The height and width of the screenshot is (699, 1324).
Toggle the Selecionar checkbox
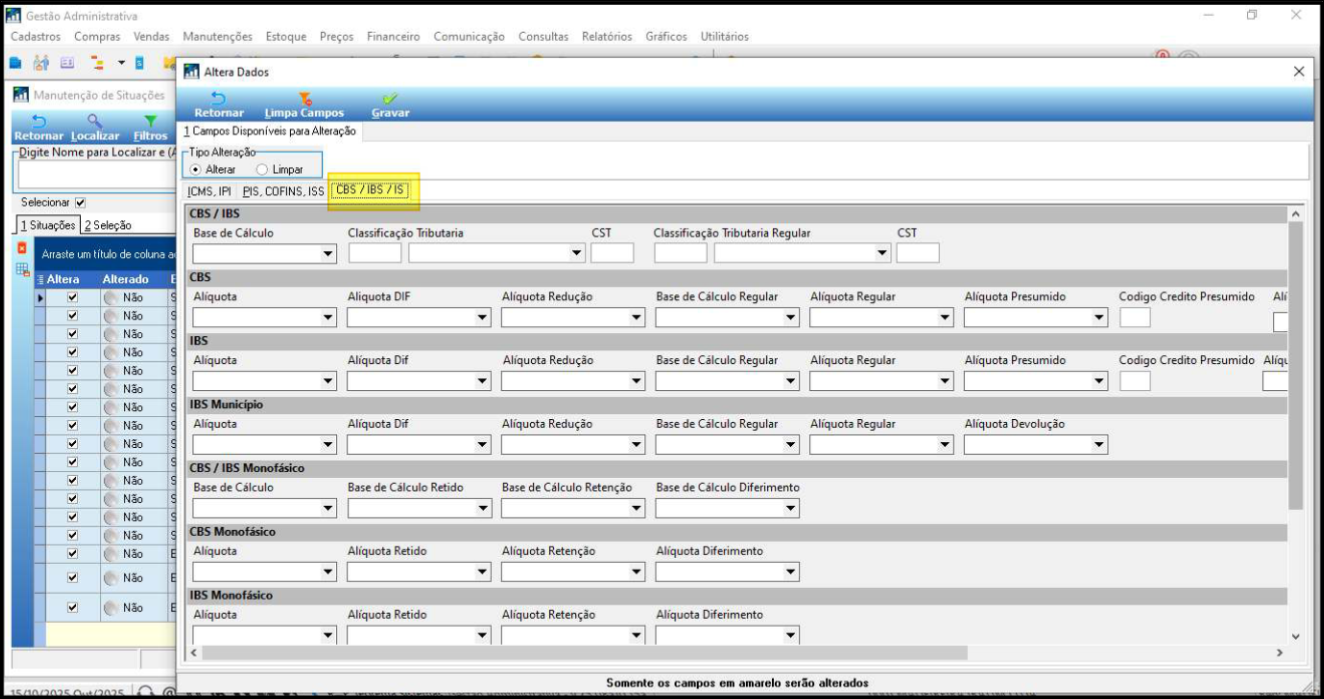(x=81, y=202)
